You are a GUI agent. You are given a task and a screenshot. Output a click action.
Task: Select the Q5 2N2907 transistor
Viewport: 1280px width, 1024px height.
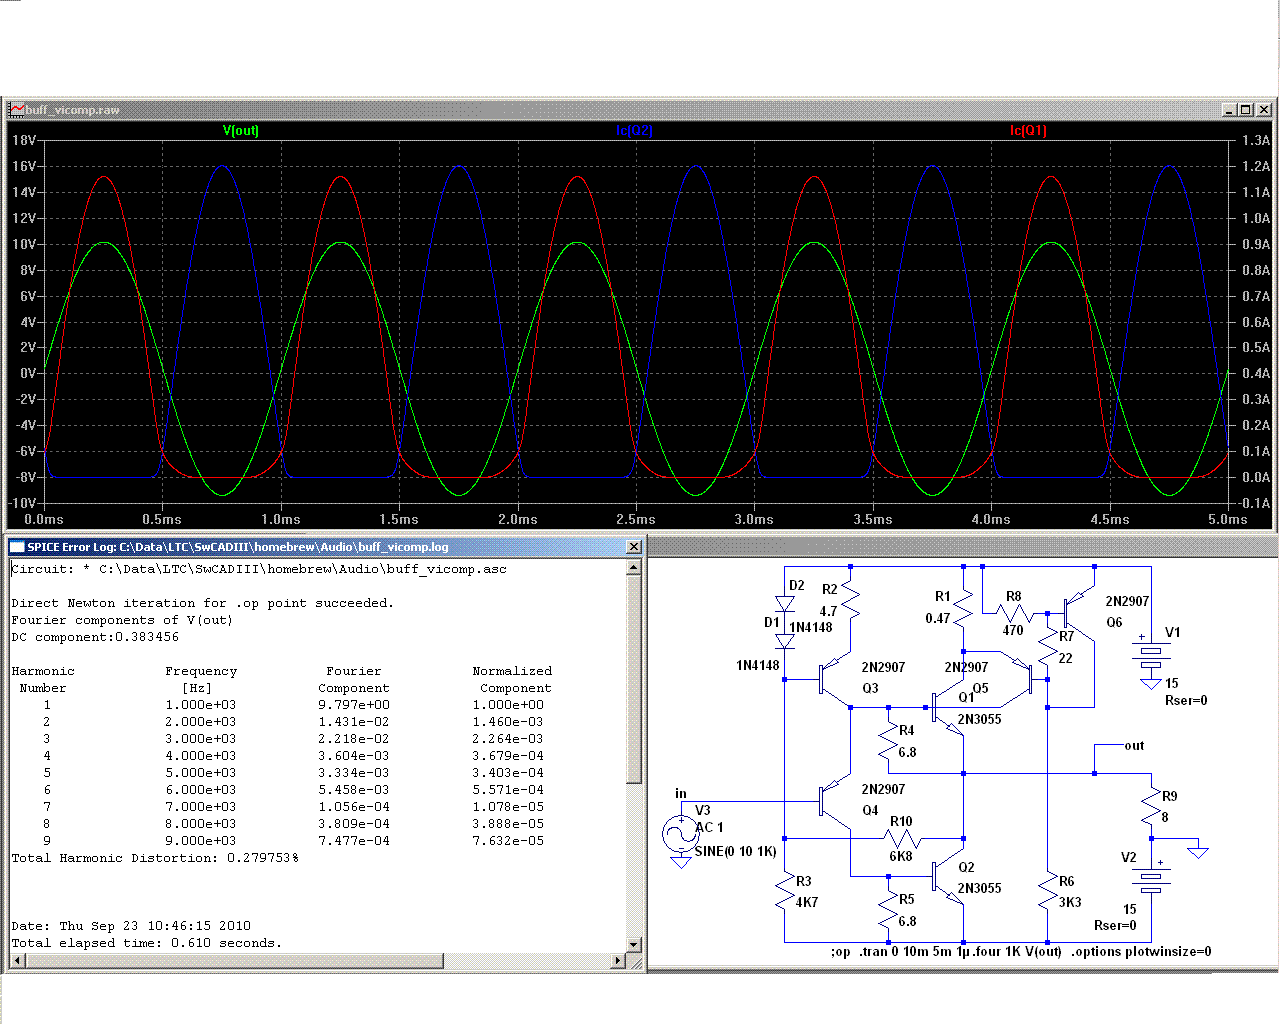1017,678
